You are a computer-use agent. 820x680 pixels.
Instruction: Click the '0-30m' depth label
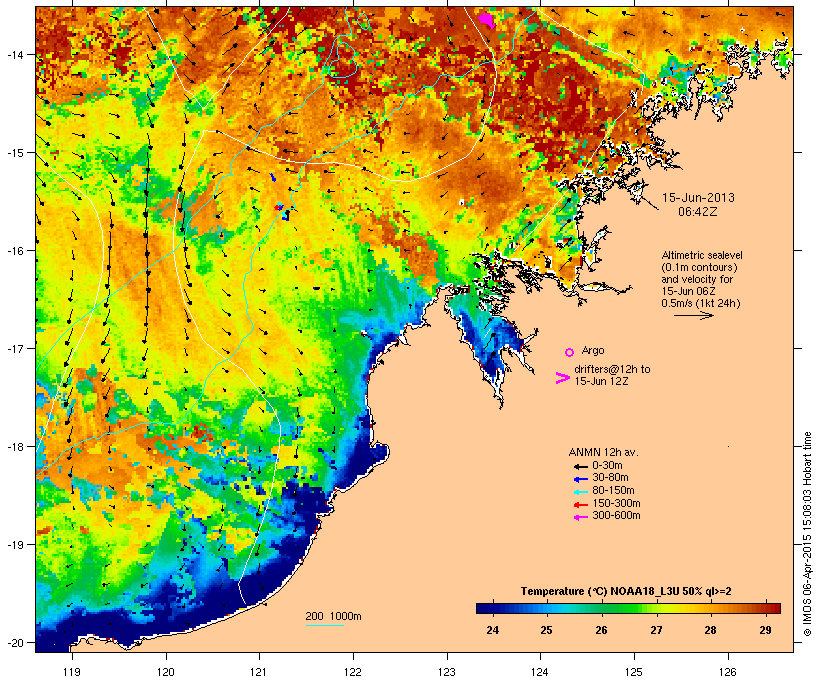pos(607,466)
